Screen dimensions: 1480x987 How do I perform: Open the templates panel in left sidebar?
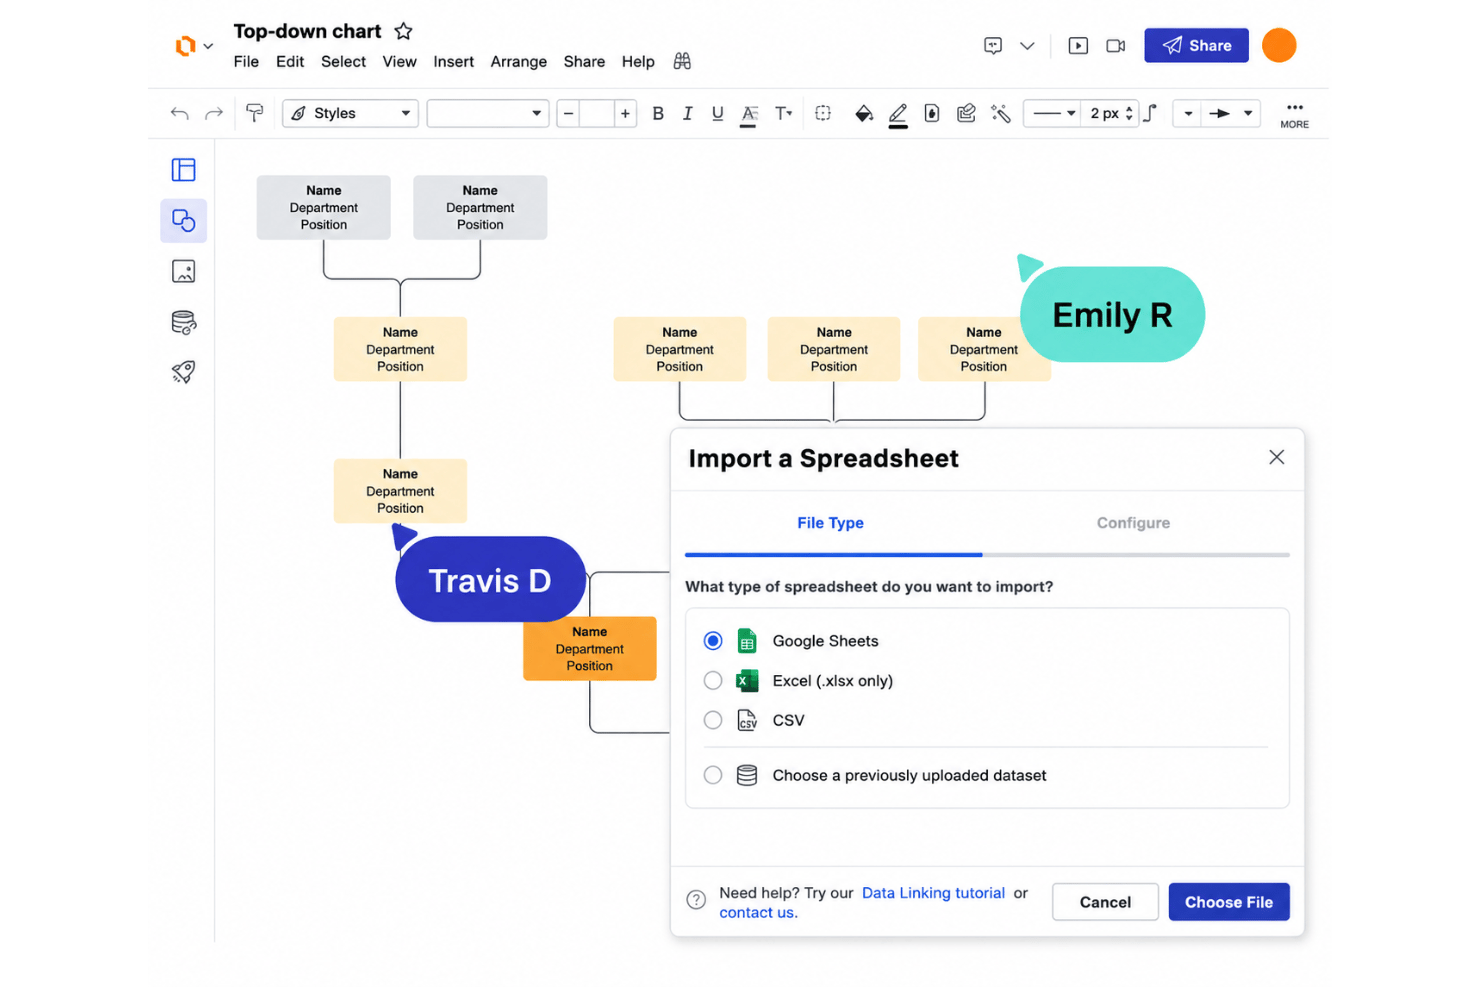point(184,170)
